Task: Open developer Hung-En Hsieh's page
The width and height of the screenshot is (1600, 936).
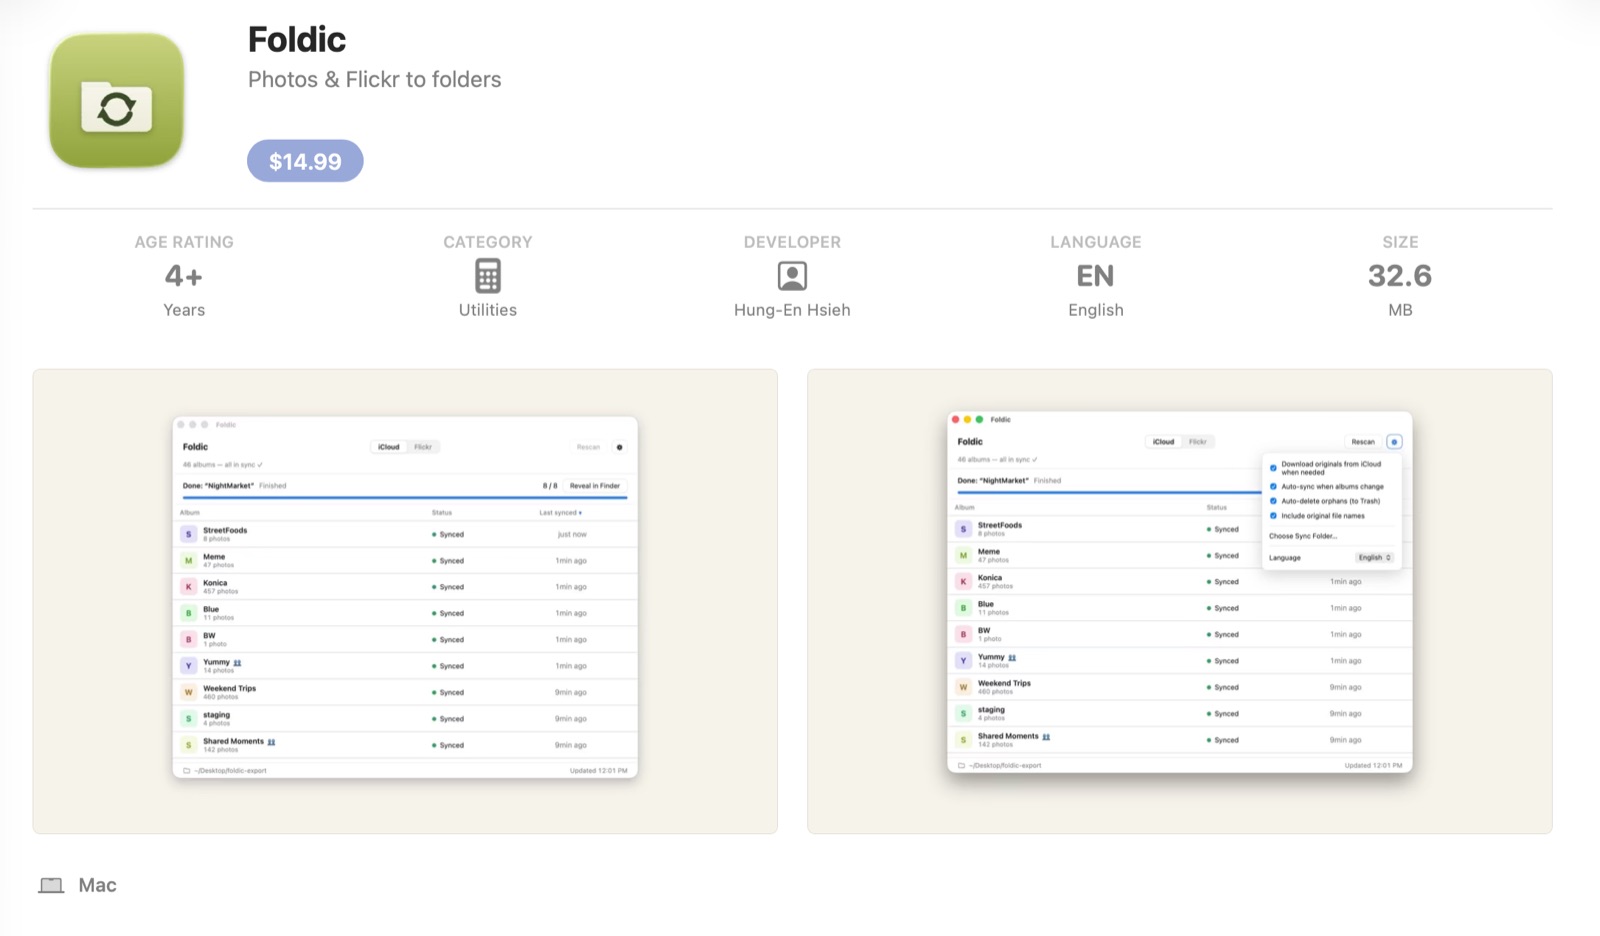Action: pos(792,310)
